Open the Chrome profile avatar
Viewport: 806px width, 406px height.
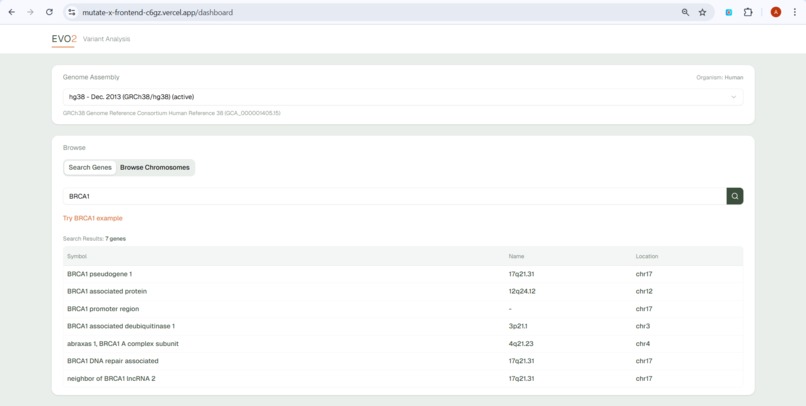776,12
